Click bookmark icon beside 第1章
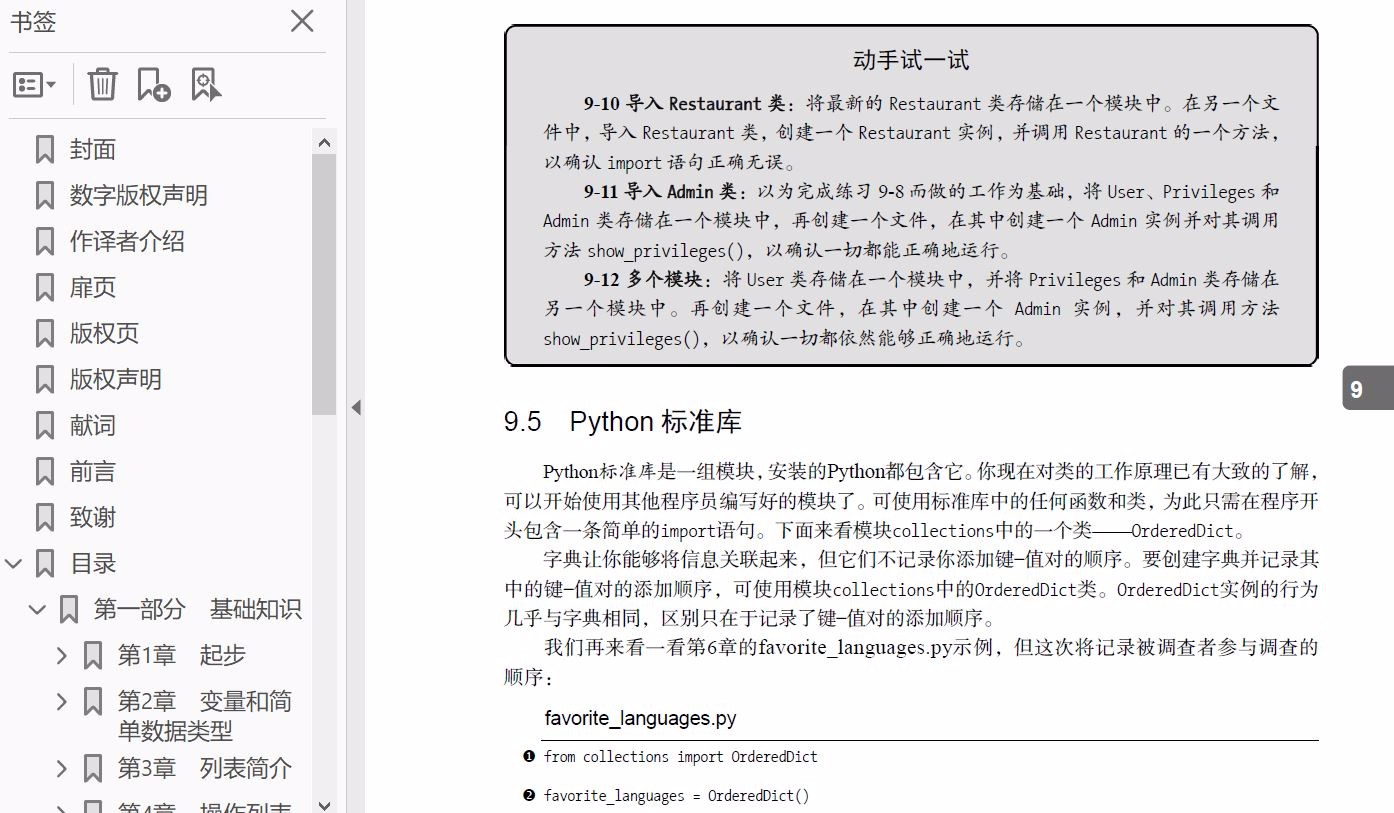Image resolution: width=1394 pixels, height=813 pixels. click(93, 656)
